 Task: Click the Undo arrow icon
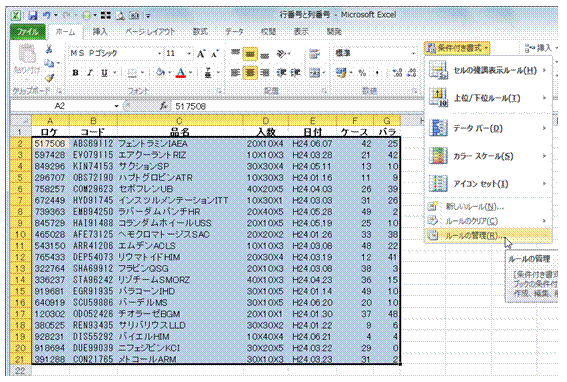click(x=47, y=15)
